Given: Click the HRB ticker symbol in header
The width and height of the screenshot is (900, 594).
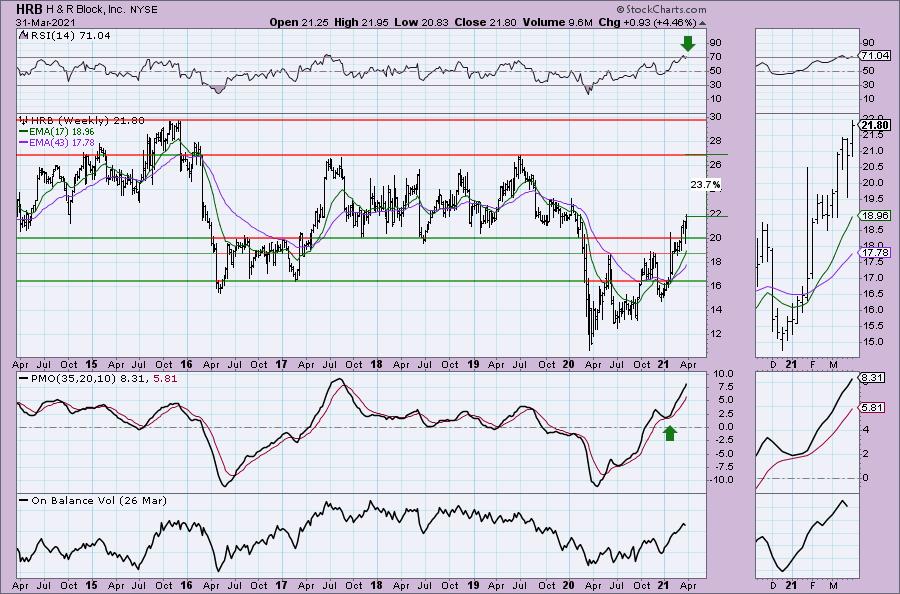Looking at the screenshot, I should point(30,9).
